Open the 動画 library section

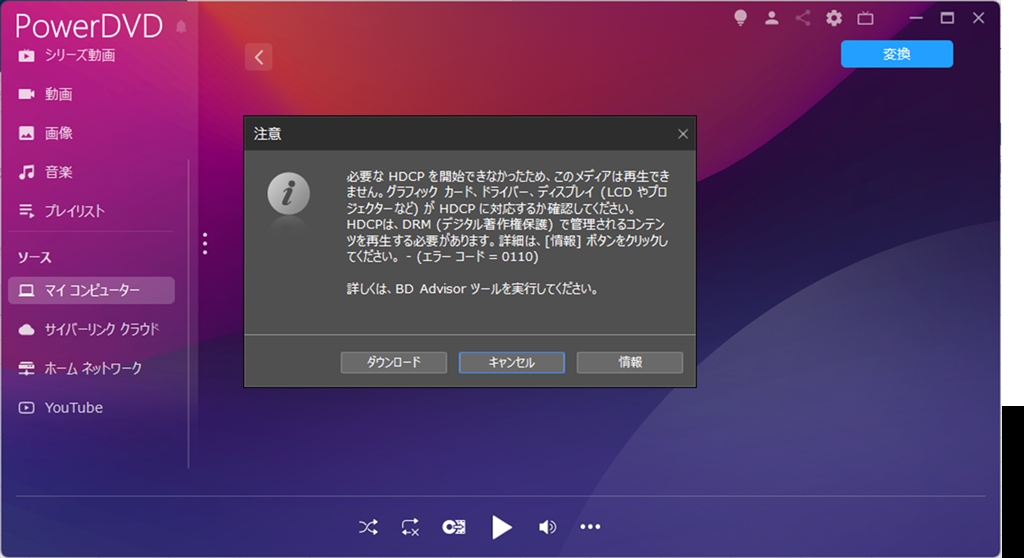click(x=59, y=94)
